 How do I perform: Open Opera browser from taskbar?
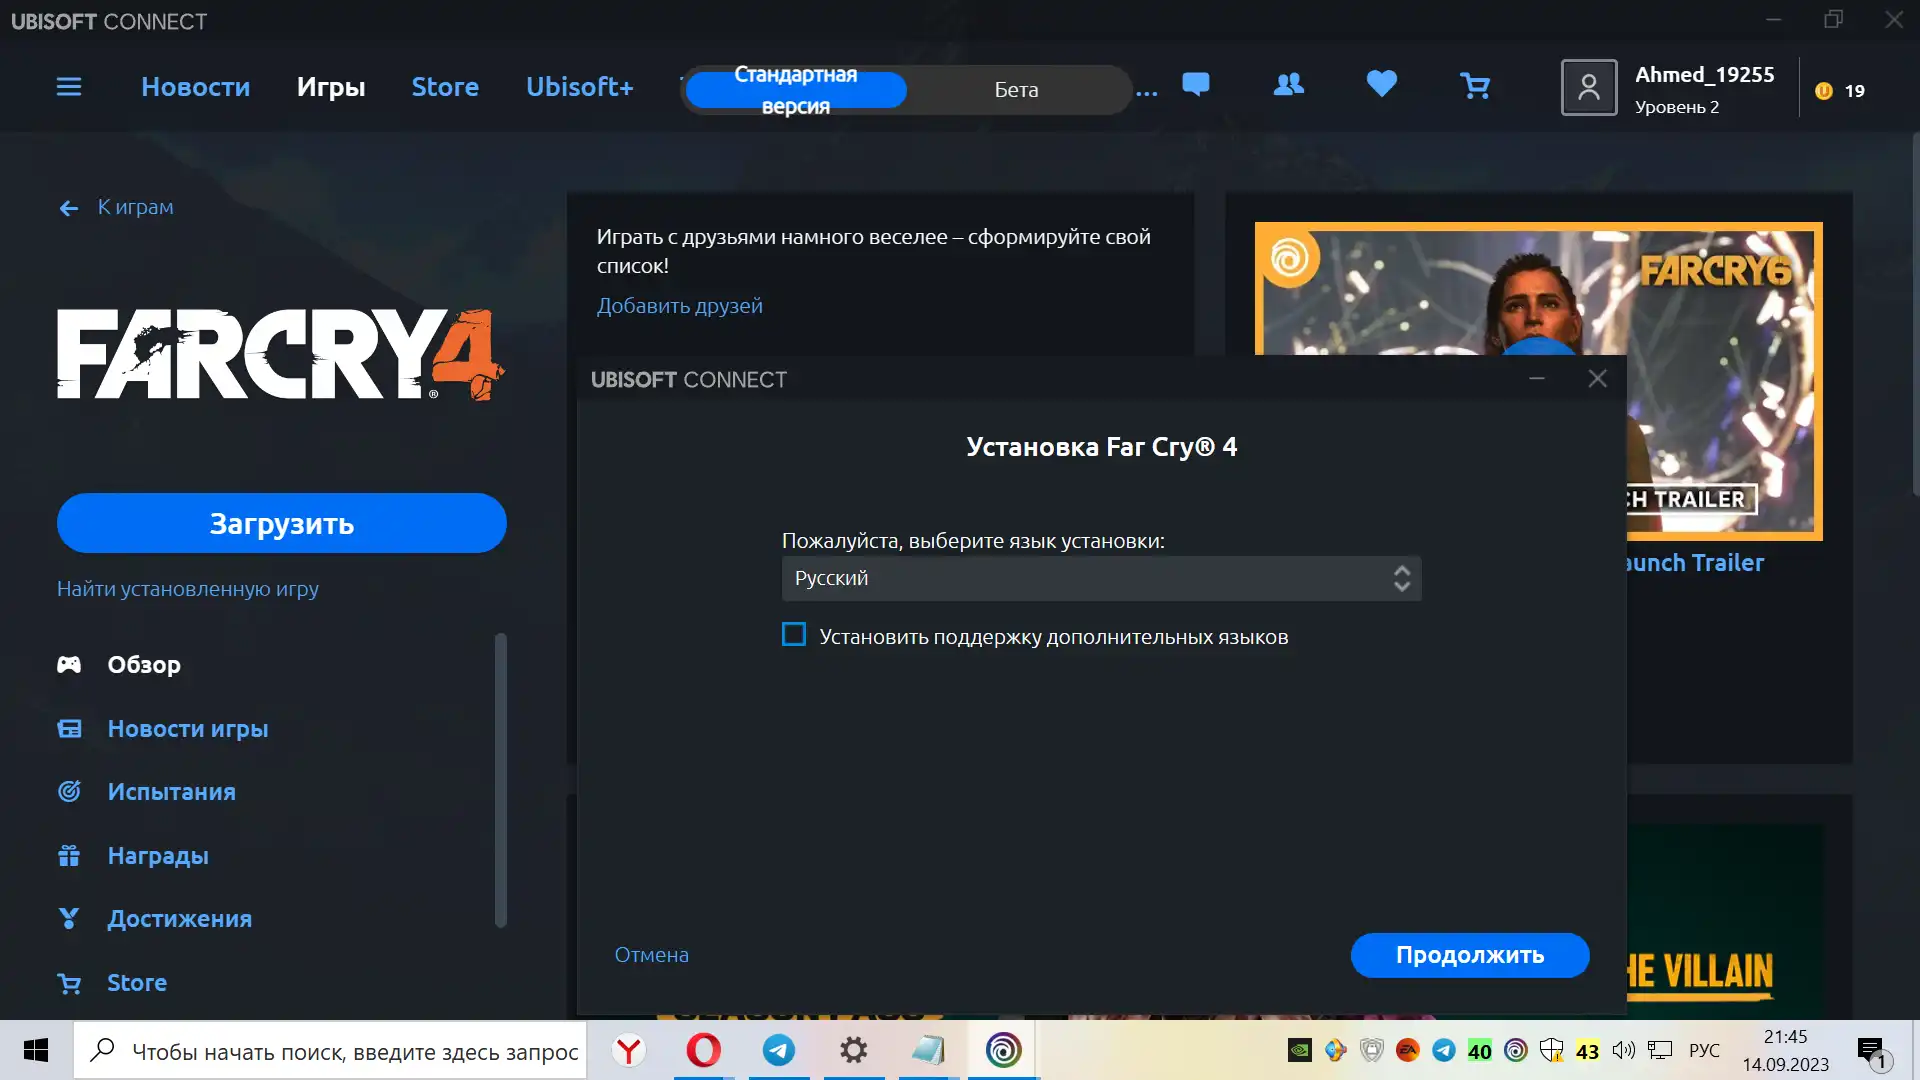pyautogui.click(x=704, y=1050)
